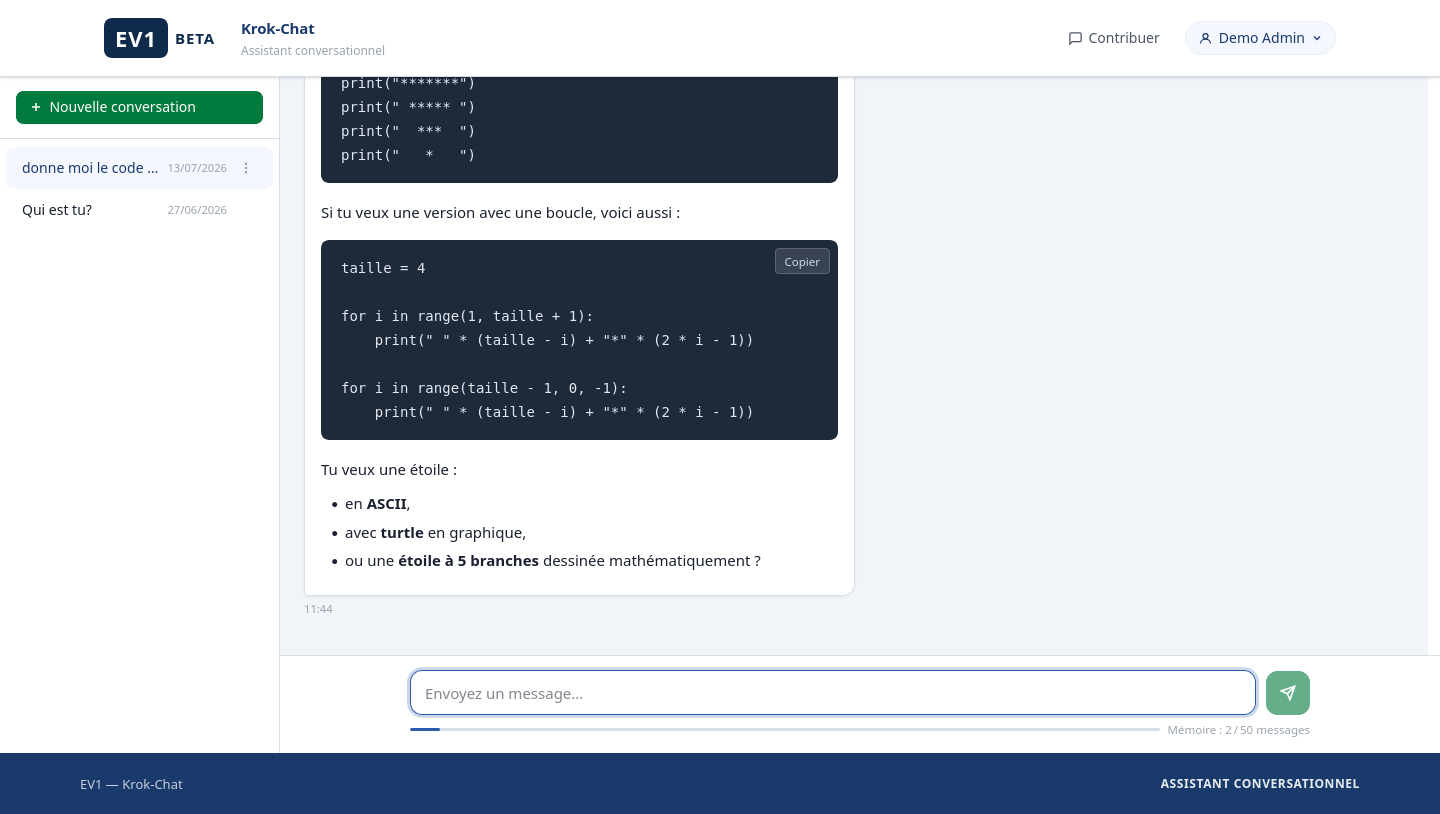Click the user avatar icon beside Demo Admin
This screenshot has width=1440, height=814.
tap(1205, 38)
